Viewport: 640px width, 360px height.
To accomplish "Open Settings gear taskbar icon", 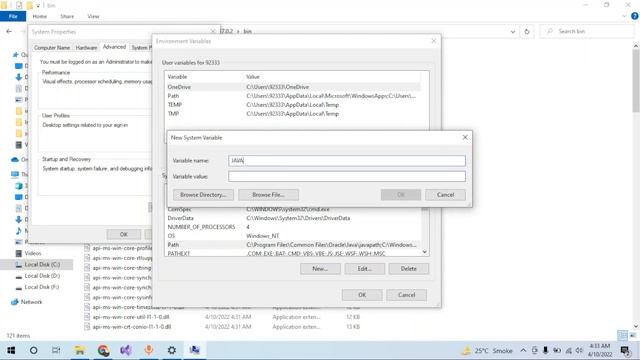I will (x=172, y=350).
